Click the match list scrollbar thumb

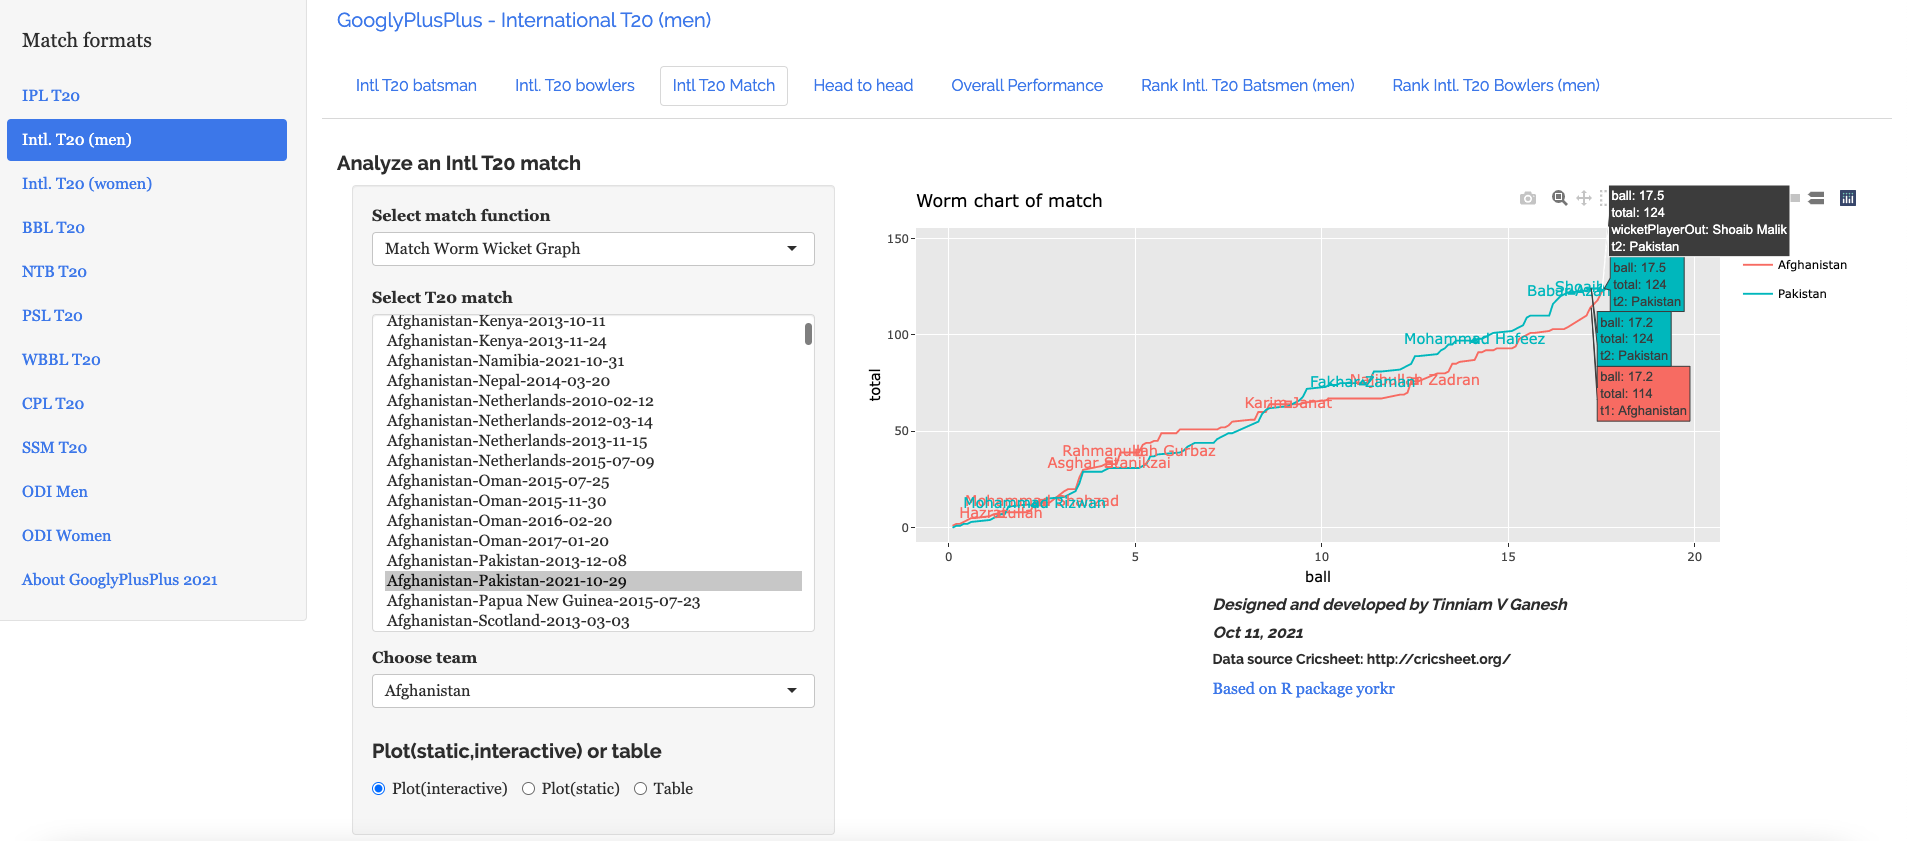(808, 334)
